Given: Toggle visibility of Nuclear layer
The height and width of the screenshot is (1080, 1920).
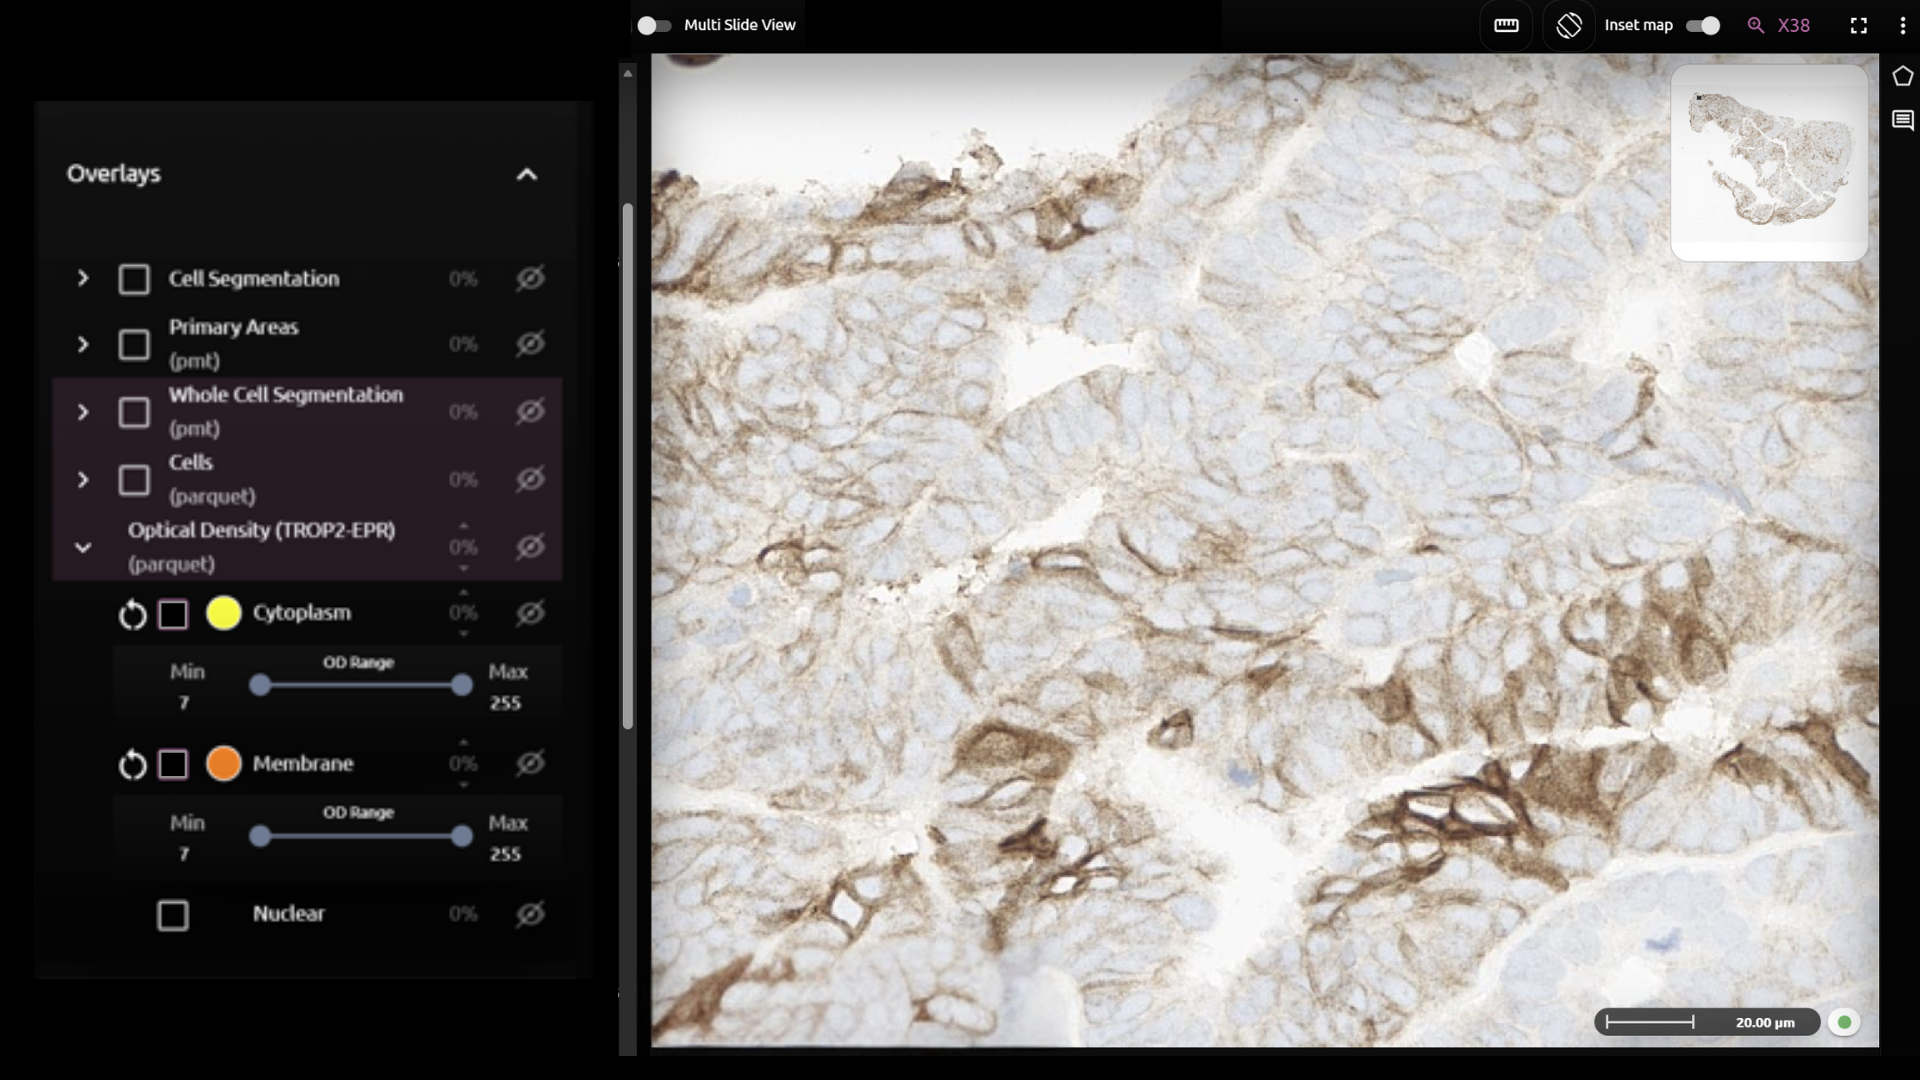Looking at the screenshot, I should (x=530, y=913).
